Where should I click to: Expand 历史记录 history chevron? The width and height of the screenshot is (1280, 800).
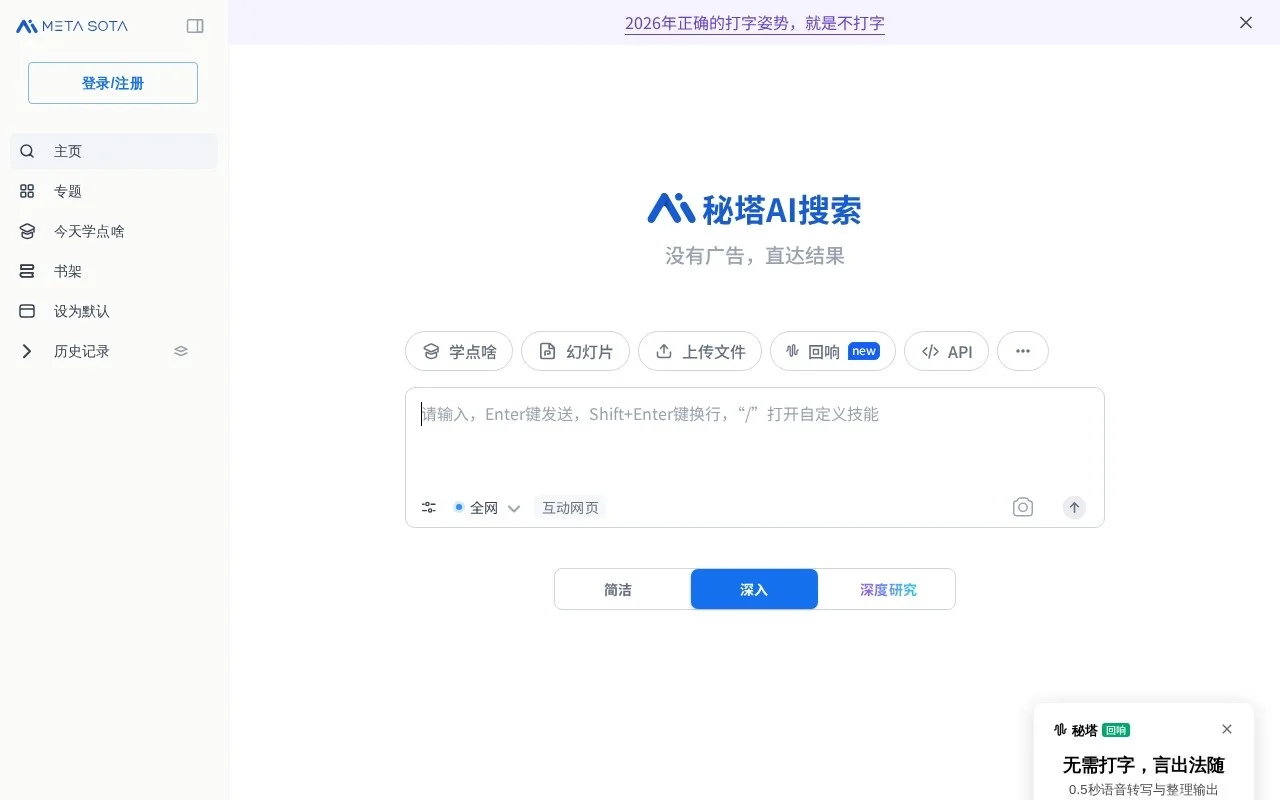(27, 351)
